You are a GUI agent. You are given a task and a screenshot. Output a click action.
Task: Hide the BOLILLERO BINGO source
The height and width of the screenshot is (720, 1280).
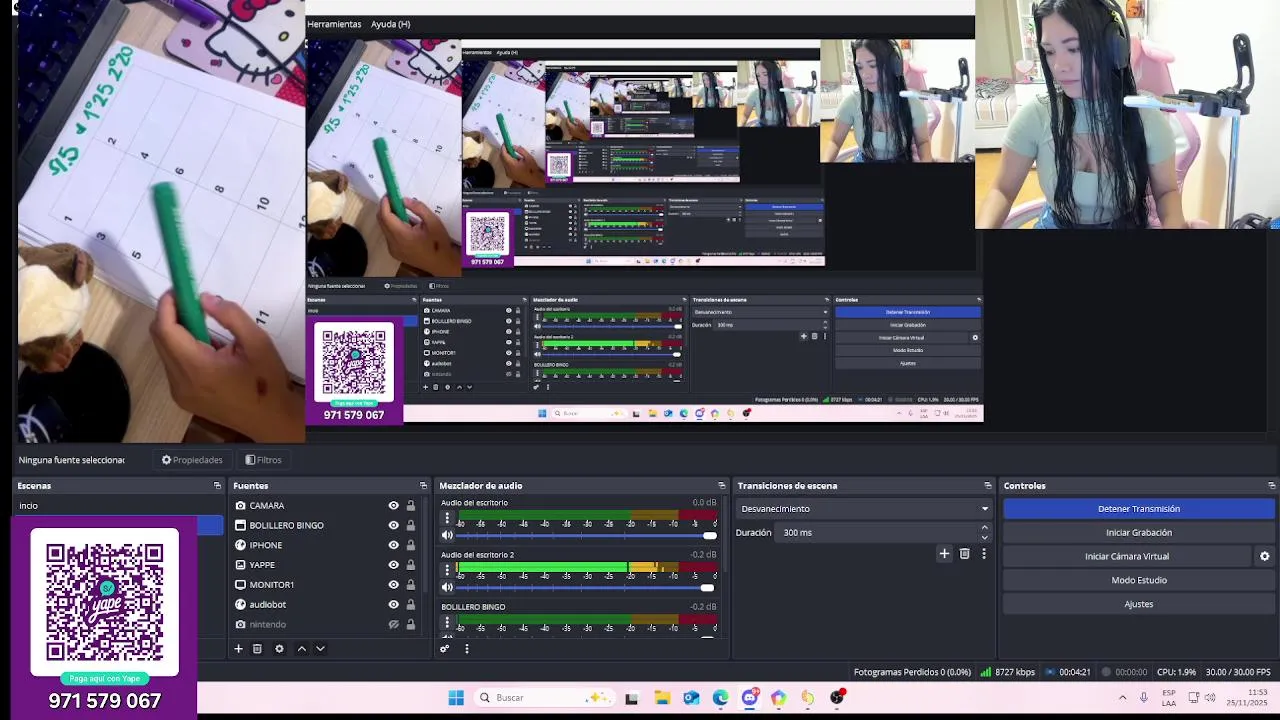(393, 525)
